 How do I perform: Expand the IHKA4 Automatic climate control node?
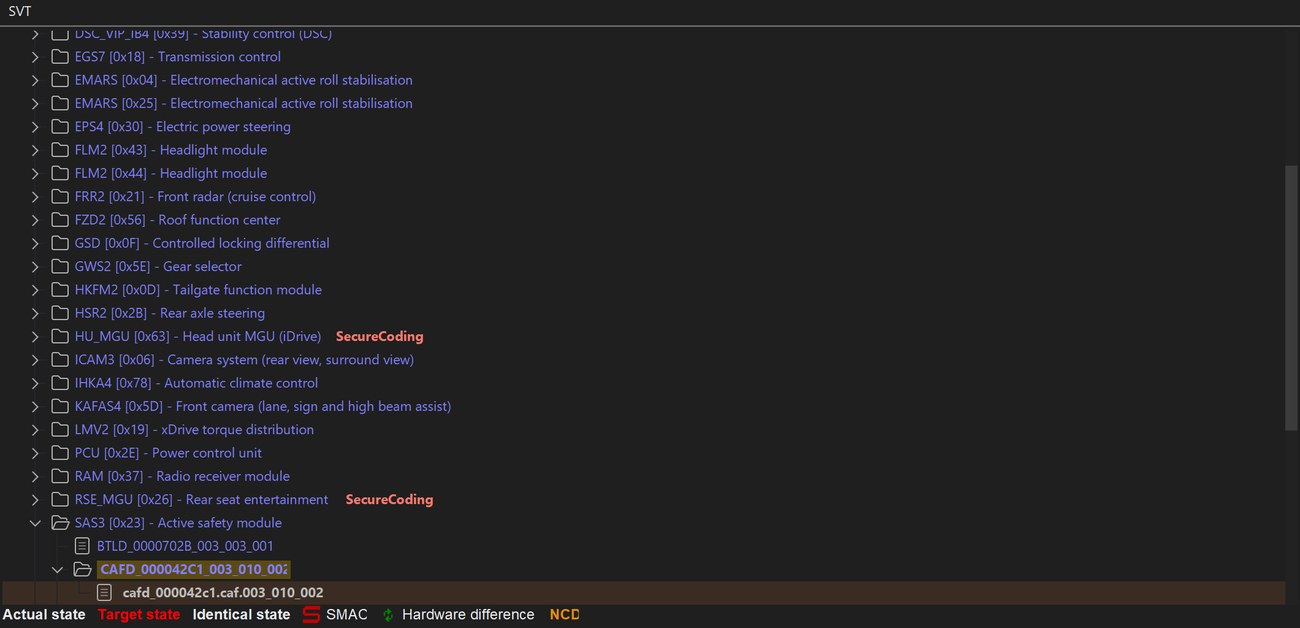(x=35, y=384)
